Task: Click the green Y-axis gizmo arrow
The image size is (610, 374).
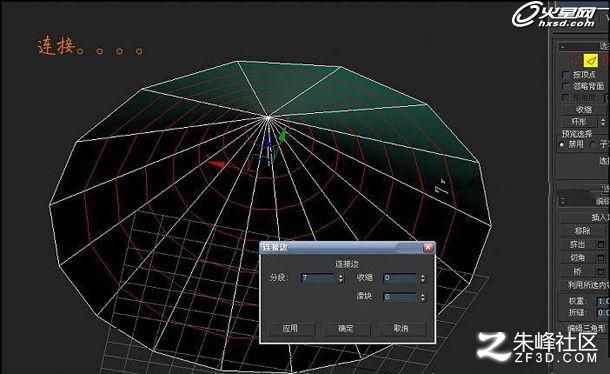Action: click(x=282, y=135)
